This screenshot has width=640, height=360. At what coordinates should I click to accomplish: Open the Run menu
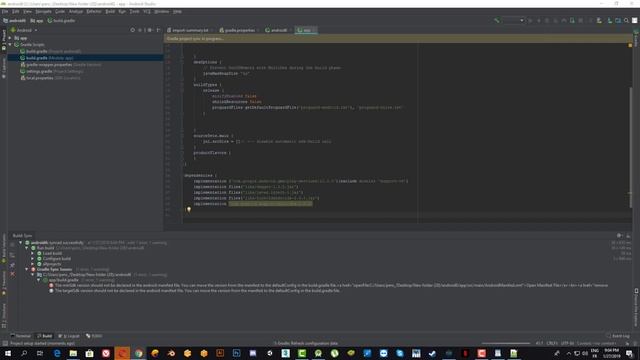[x=122, y=11]
